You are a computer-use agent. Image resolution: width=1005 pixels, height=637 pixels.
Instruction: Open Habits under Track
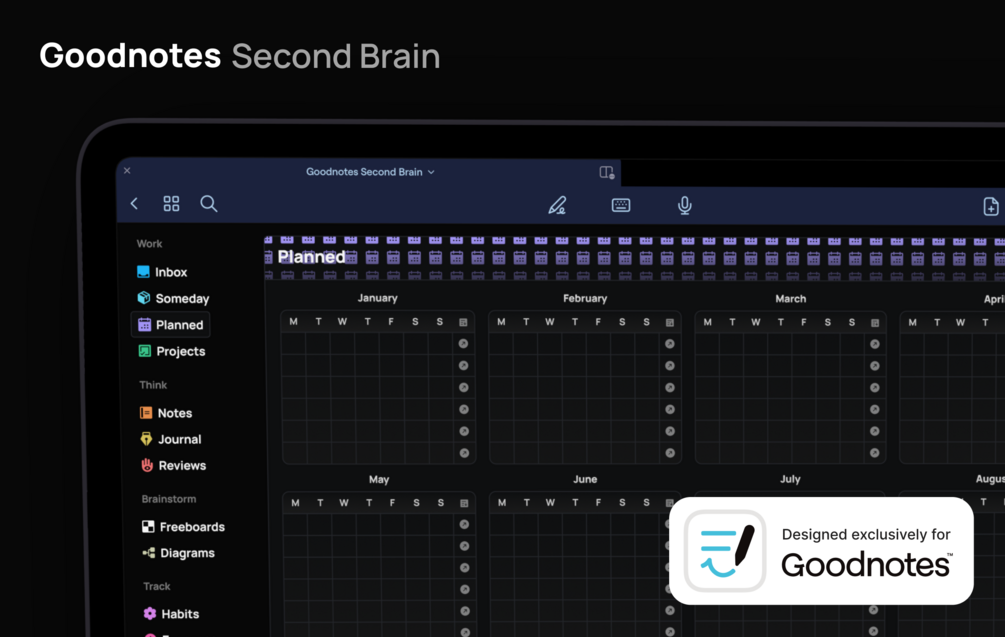pos(171,614)
